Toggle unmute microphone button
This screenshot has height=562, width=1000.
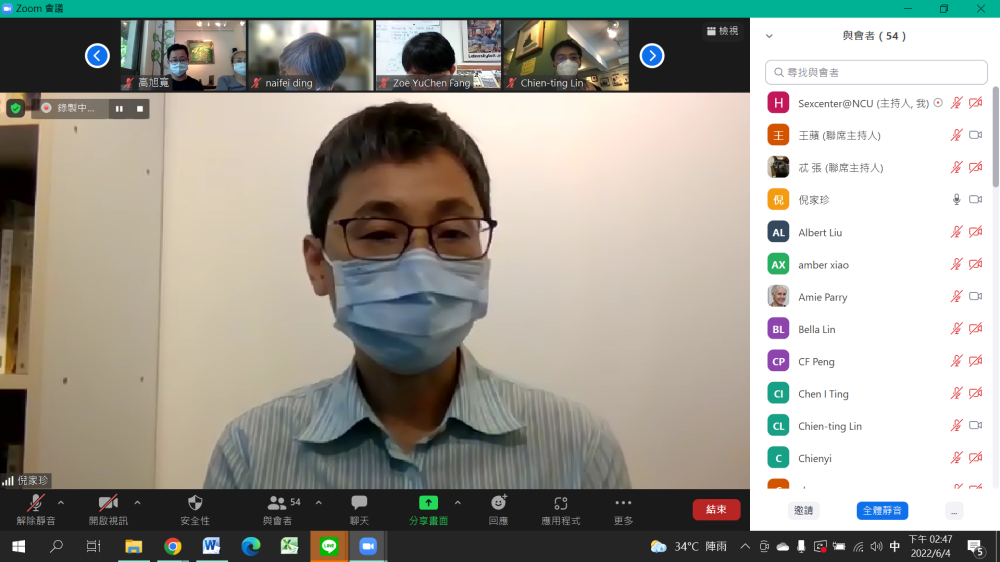pyautogui.click(x=36, y=503)
